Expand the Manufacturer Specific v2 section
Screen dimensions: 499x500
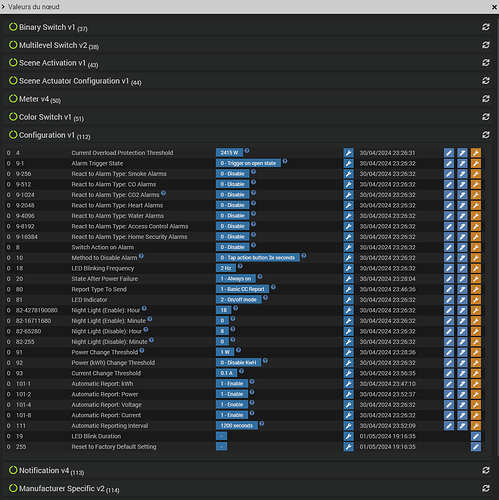click(x=63, y=488)
